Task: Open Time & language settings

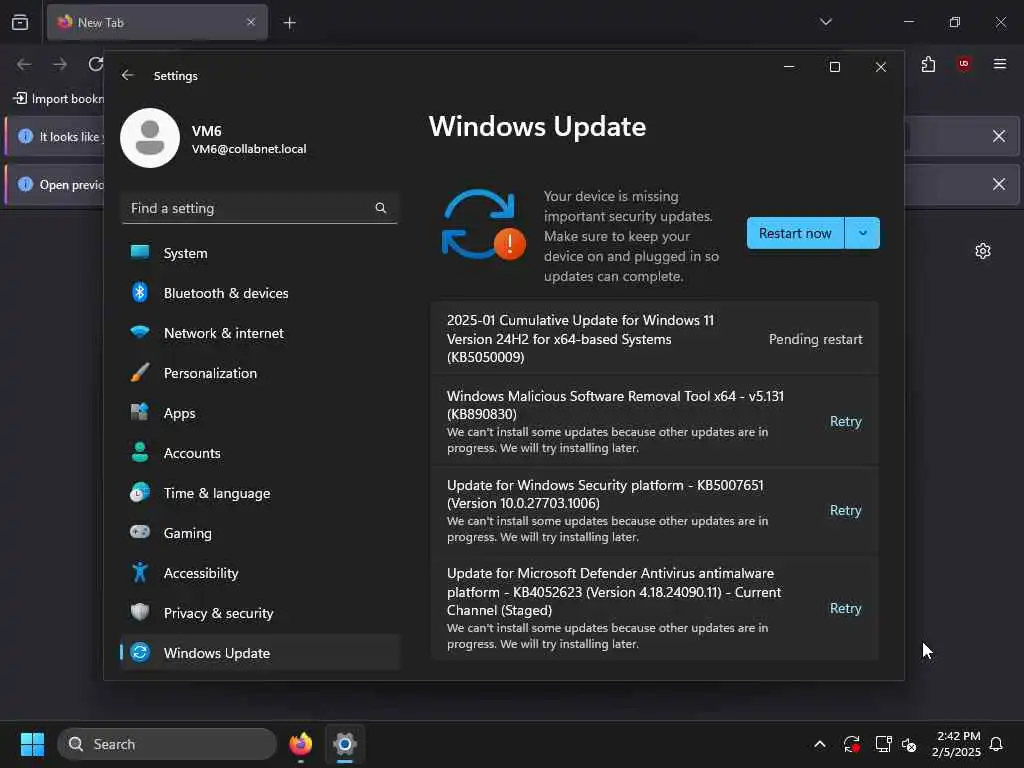Action: coord(260,493)
